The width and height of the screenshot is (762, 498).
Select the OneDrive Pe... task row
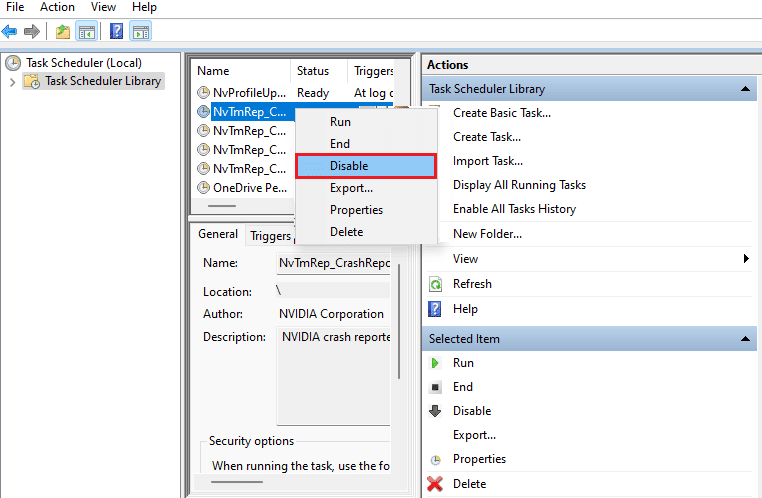click(244, 188)
